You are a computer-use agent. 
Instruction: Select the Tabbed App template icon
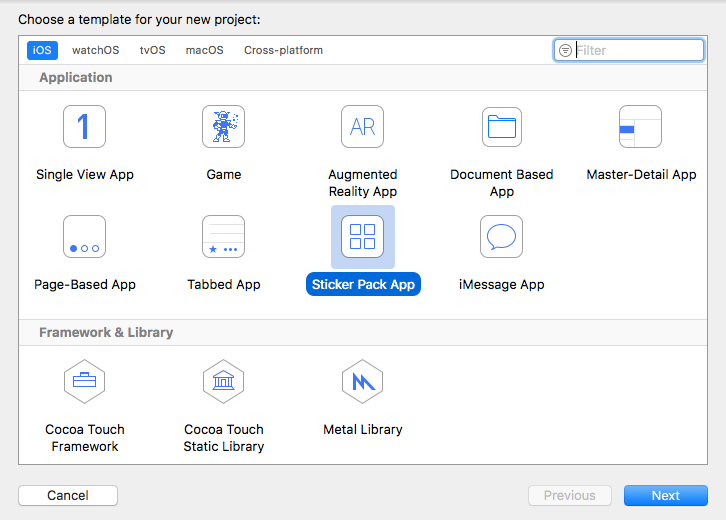point(224,237)
